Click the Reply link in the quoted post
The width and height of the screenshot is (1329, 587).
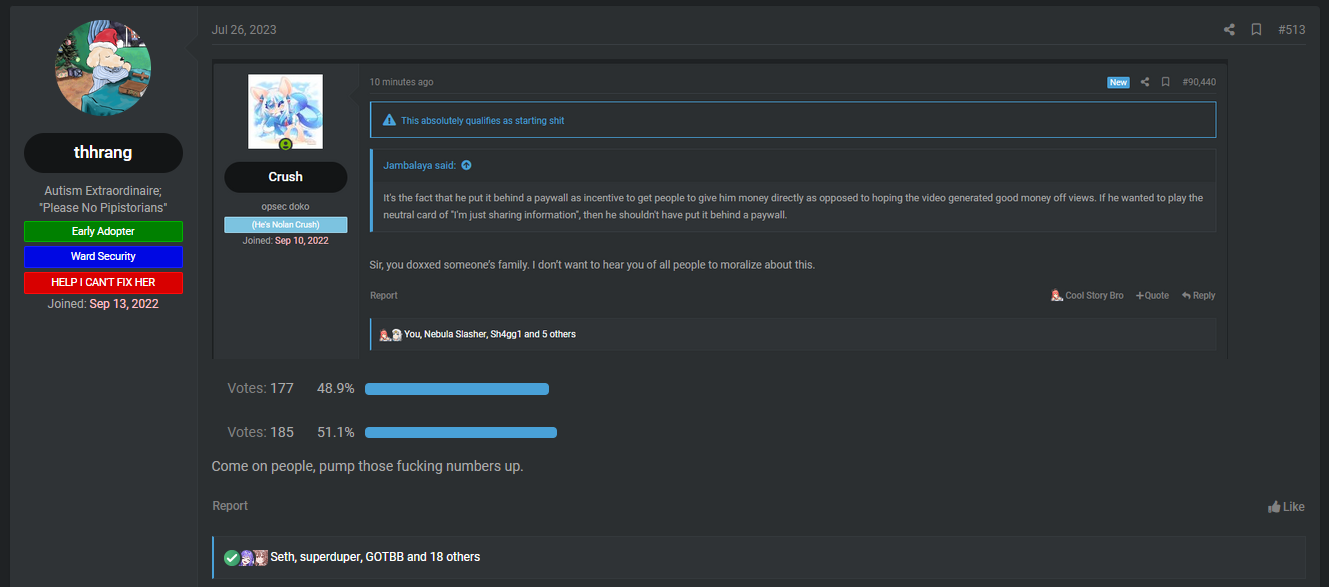1198,295
